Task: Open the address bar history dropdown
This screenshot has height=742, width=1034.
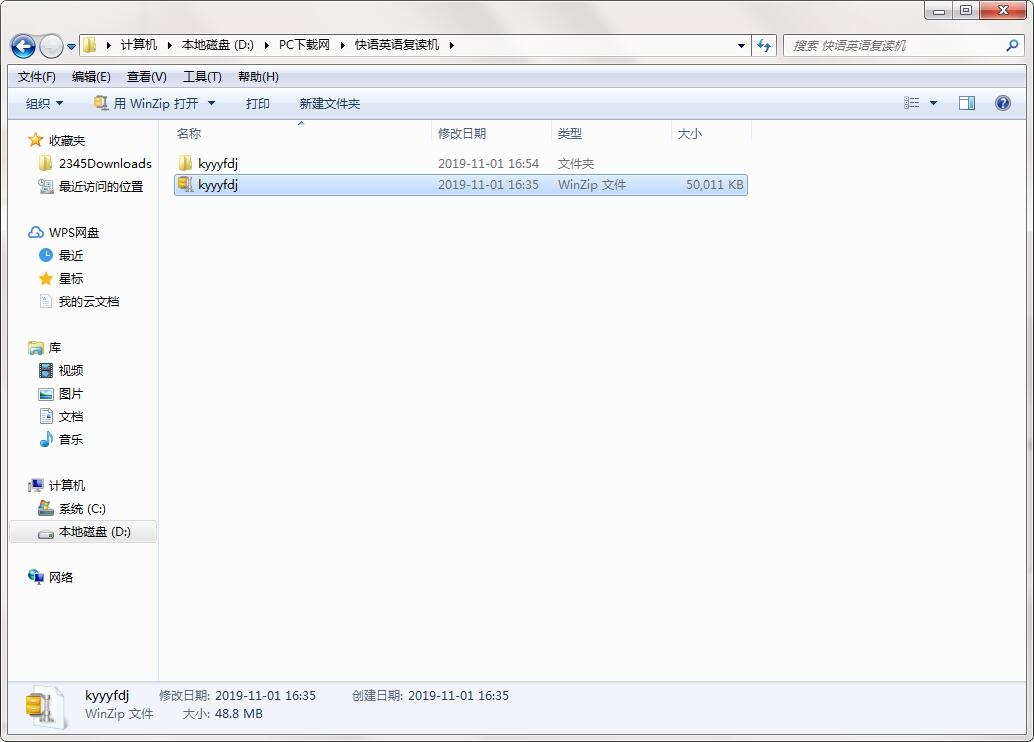Action: point(741,46)
